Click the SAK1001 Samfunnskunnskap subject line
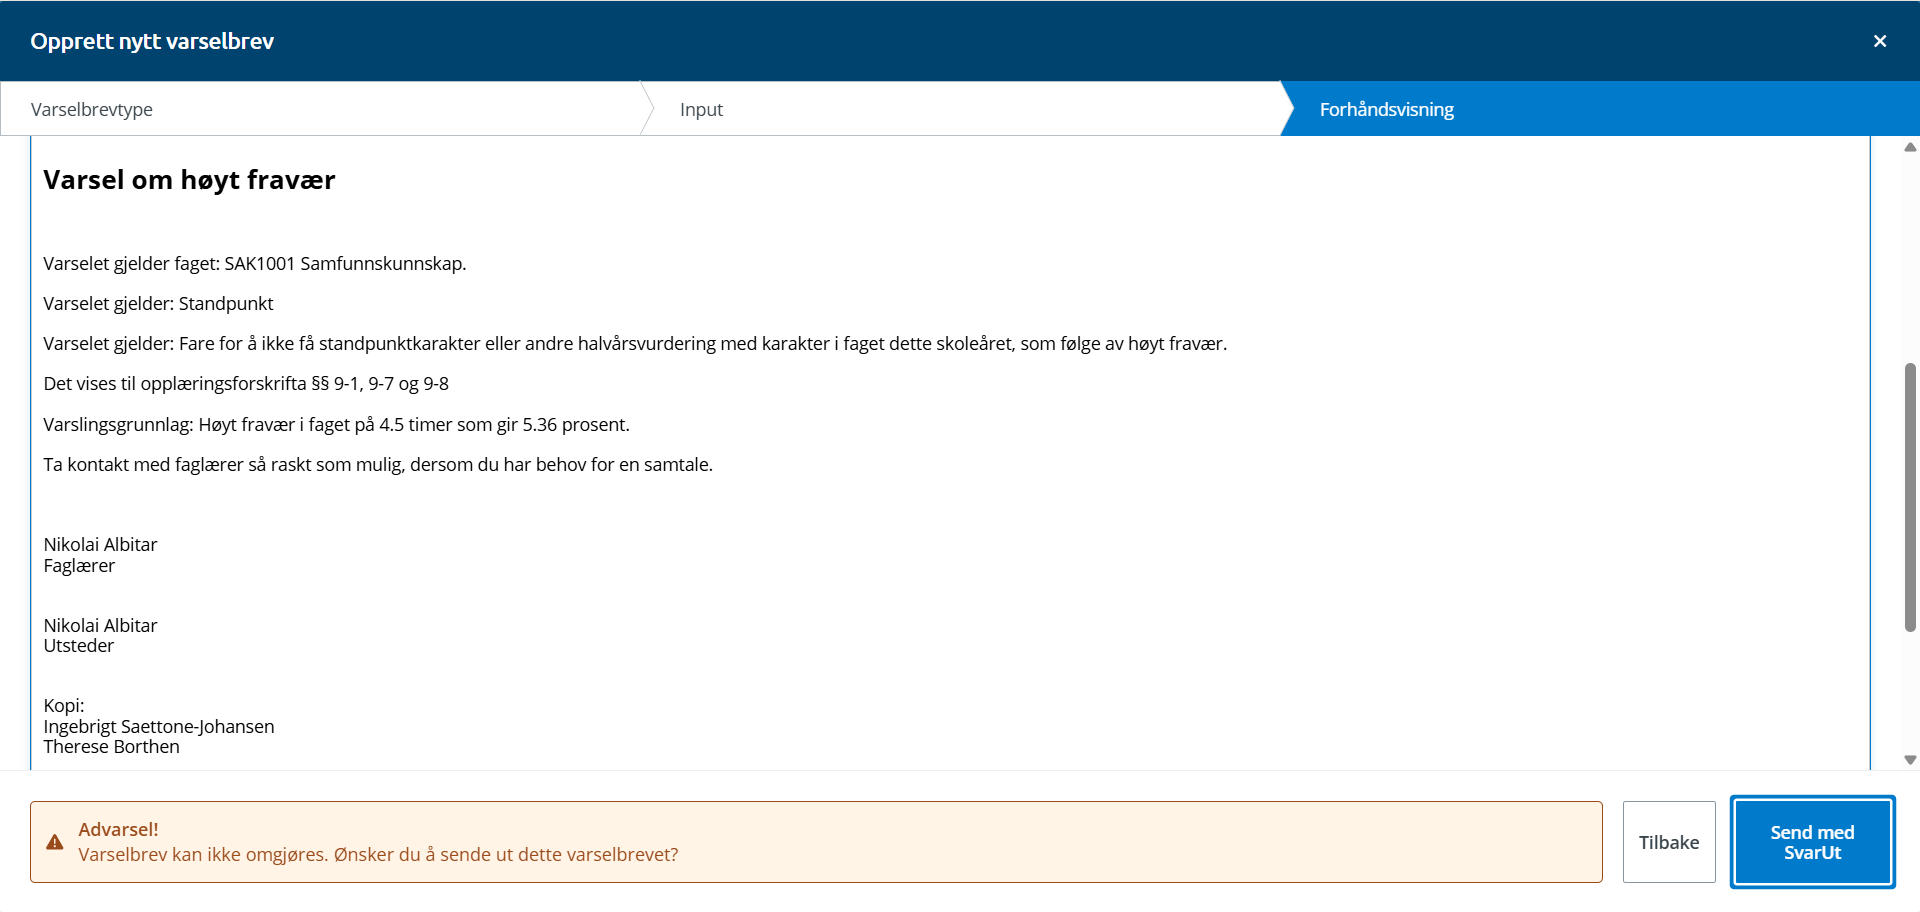This screenshot has width=1920, height=912. 255,264
